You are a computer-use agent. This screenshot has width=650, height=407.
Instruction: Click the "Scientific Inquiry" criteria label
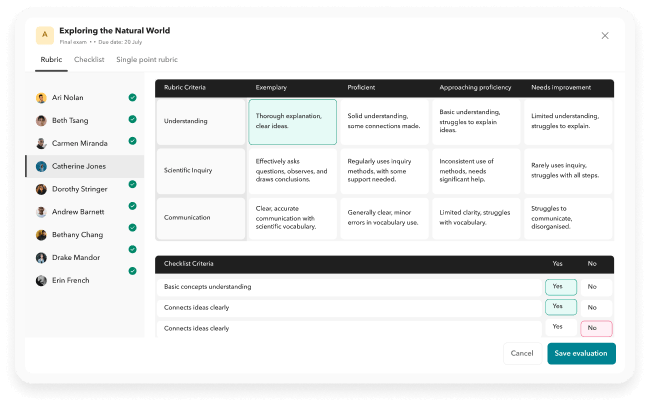click(x=188, y=170)
